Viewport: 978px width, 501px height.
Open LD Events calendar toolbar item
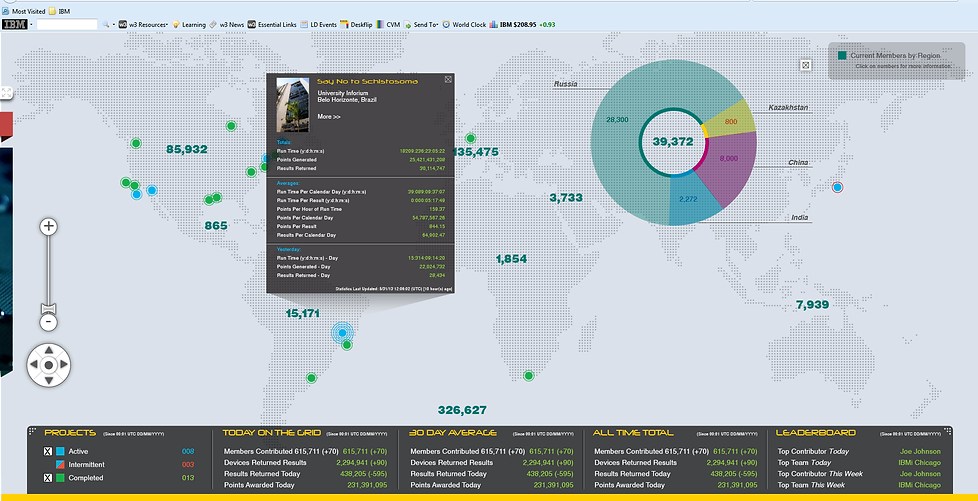[319, 24]
